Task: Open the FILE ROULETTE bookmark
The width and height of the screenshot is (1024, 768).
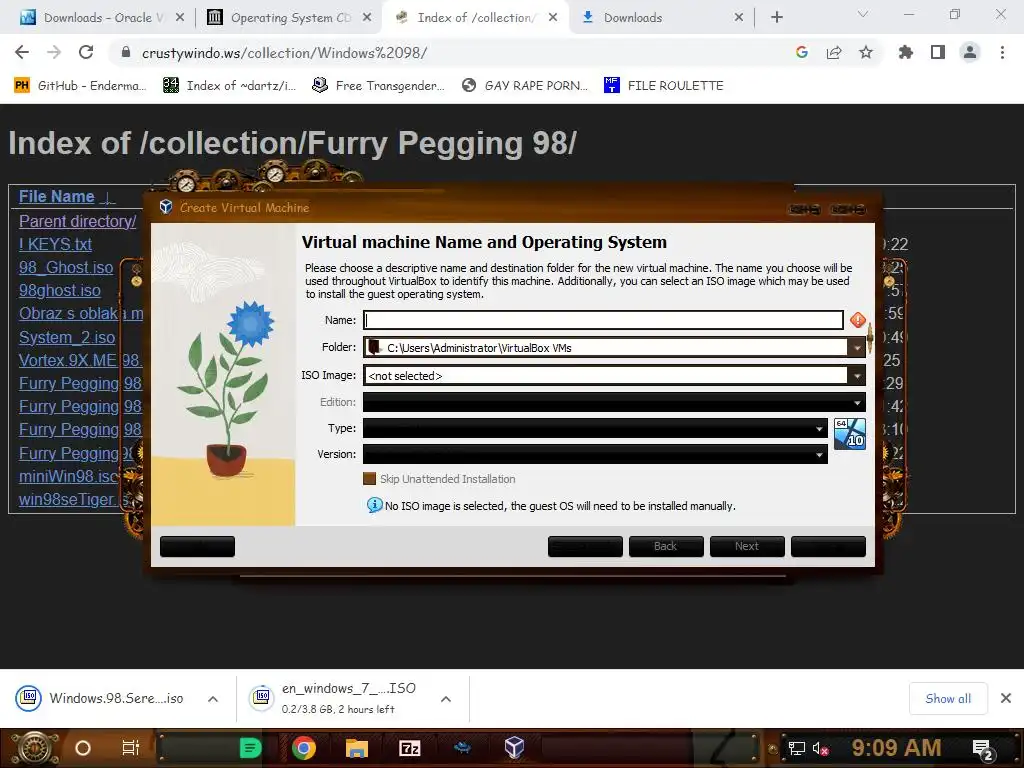Action: pyautogui.click(x=664, y=86)
